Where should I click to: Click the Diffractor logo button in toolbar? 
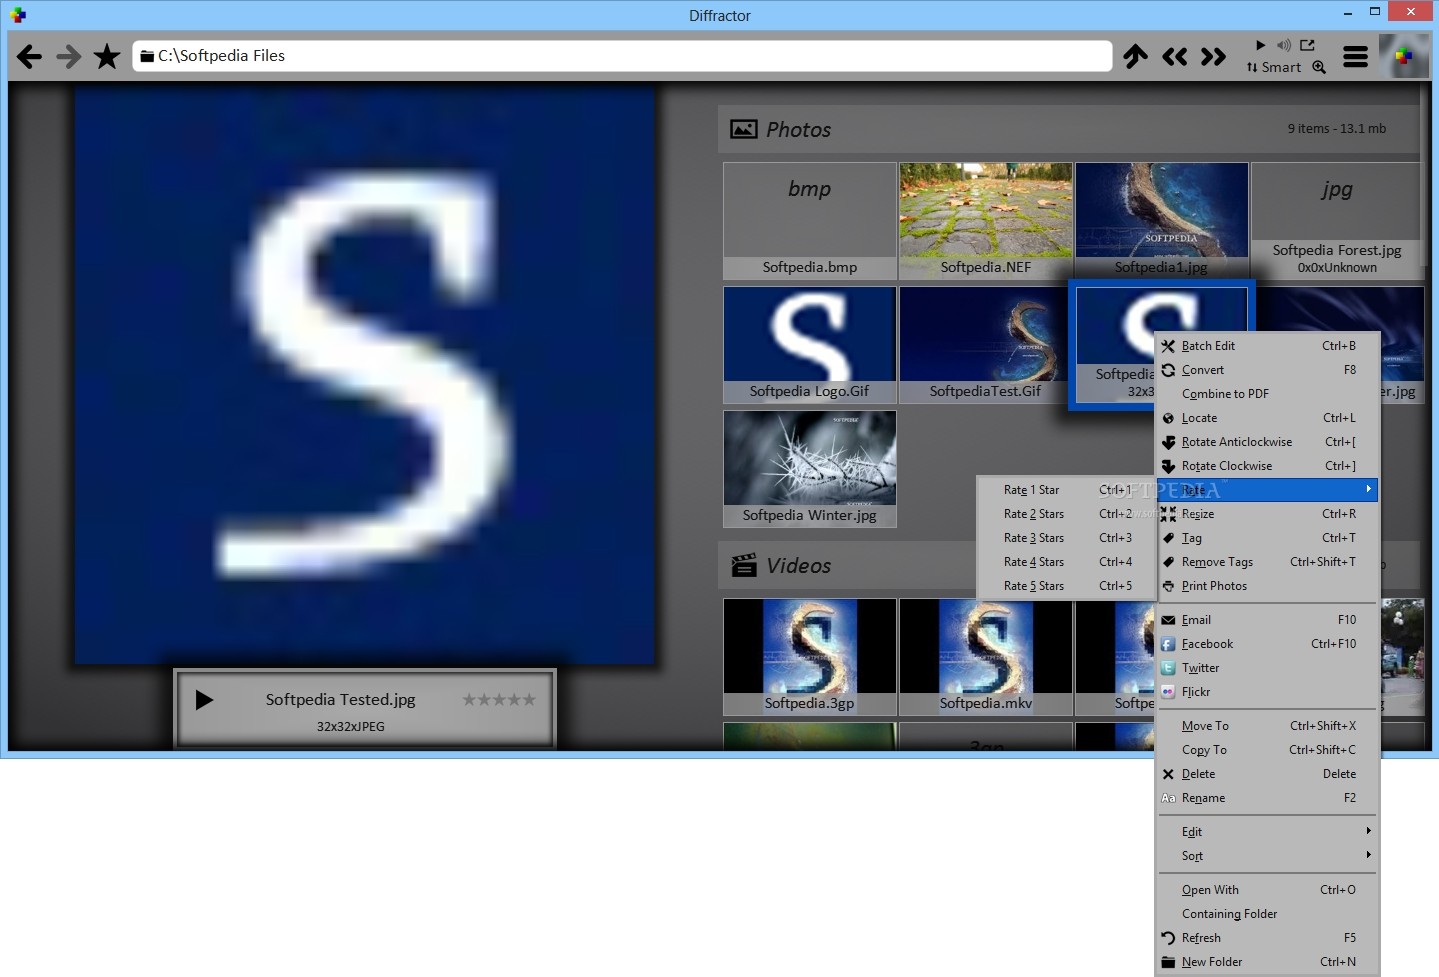(1404, 56)
